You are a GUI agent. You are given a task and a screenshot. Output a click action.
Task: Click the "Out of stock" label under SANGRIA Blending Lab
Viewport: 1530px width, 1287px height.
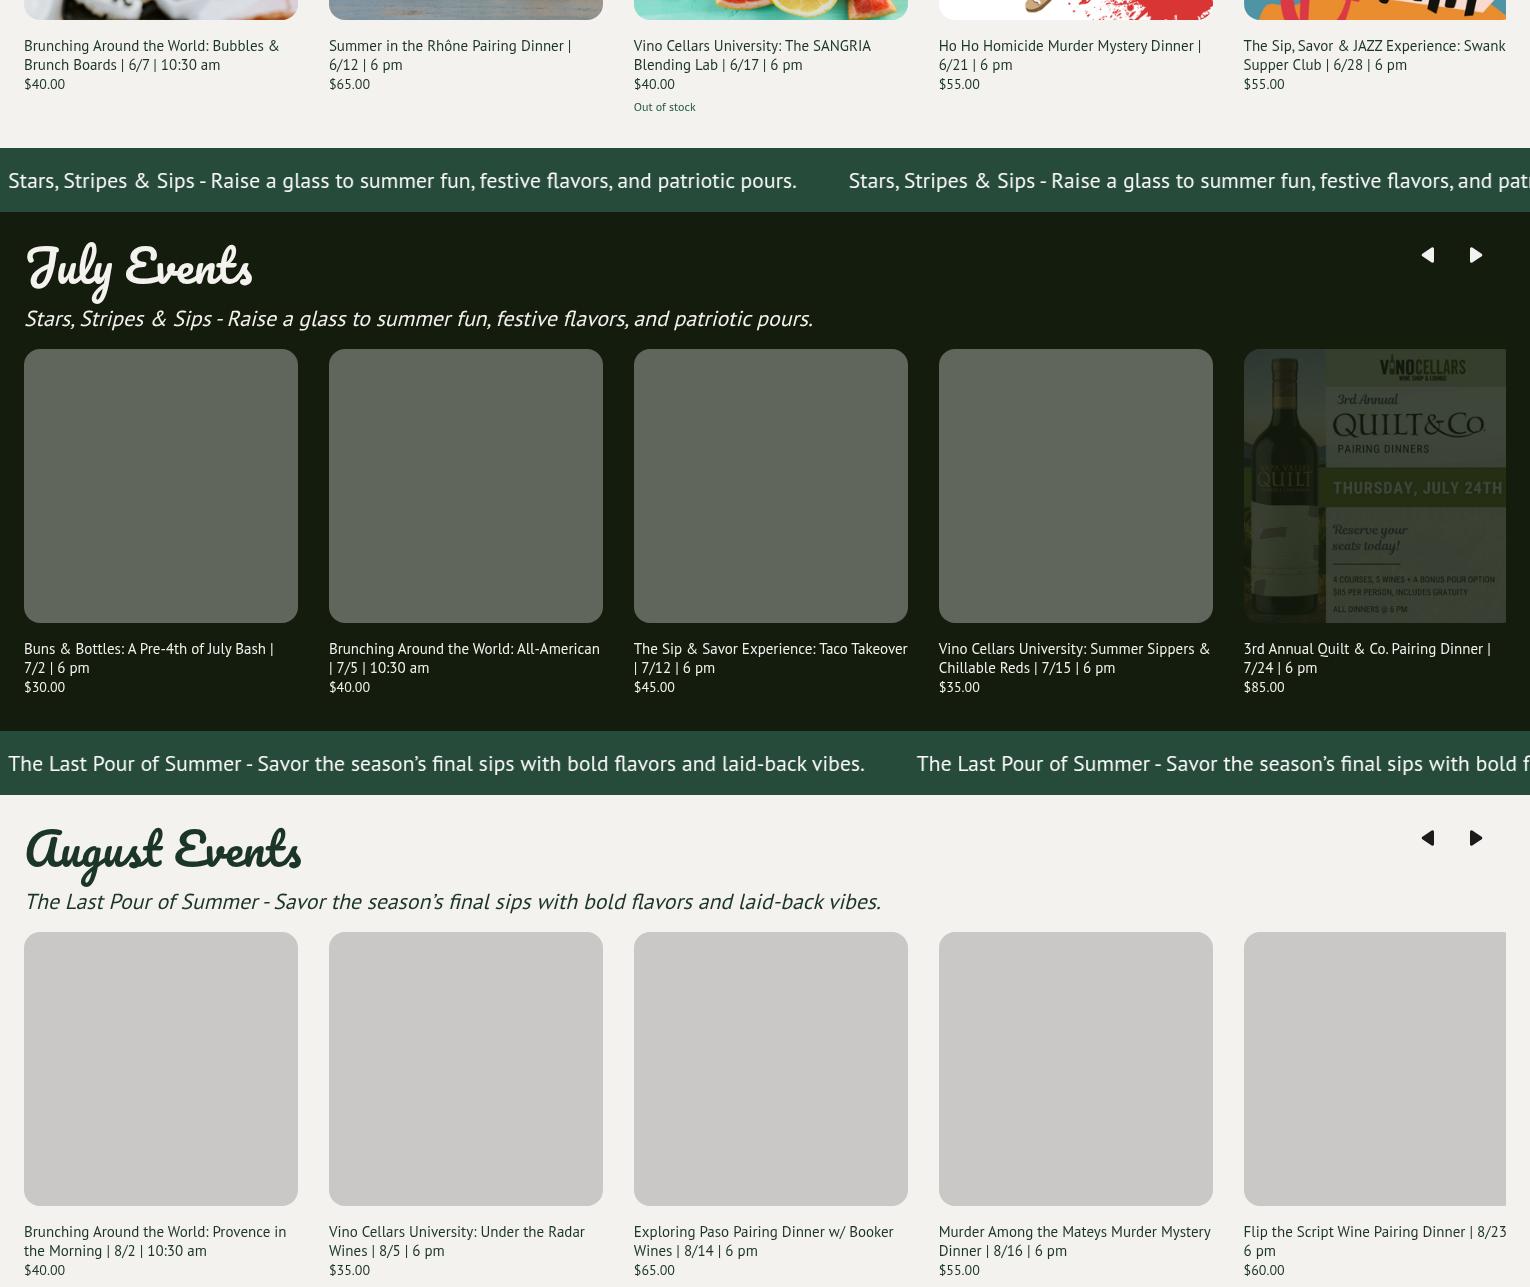(x=665, y=107)
